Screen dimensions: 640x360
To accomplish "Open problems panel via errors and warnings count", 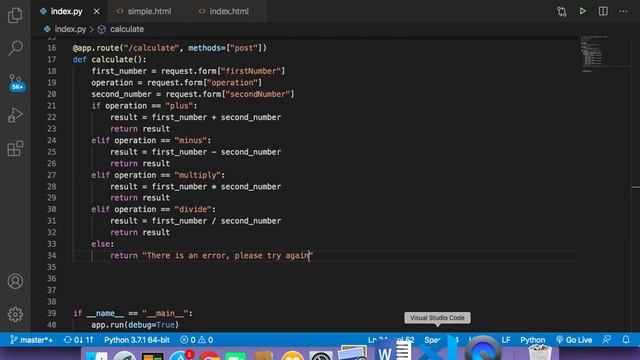I will point(196,340).
